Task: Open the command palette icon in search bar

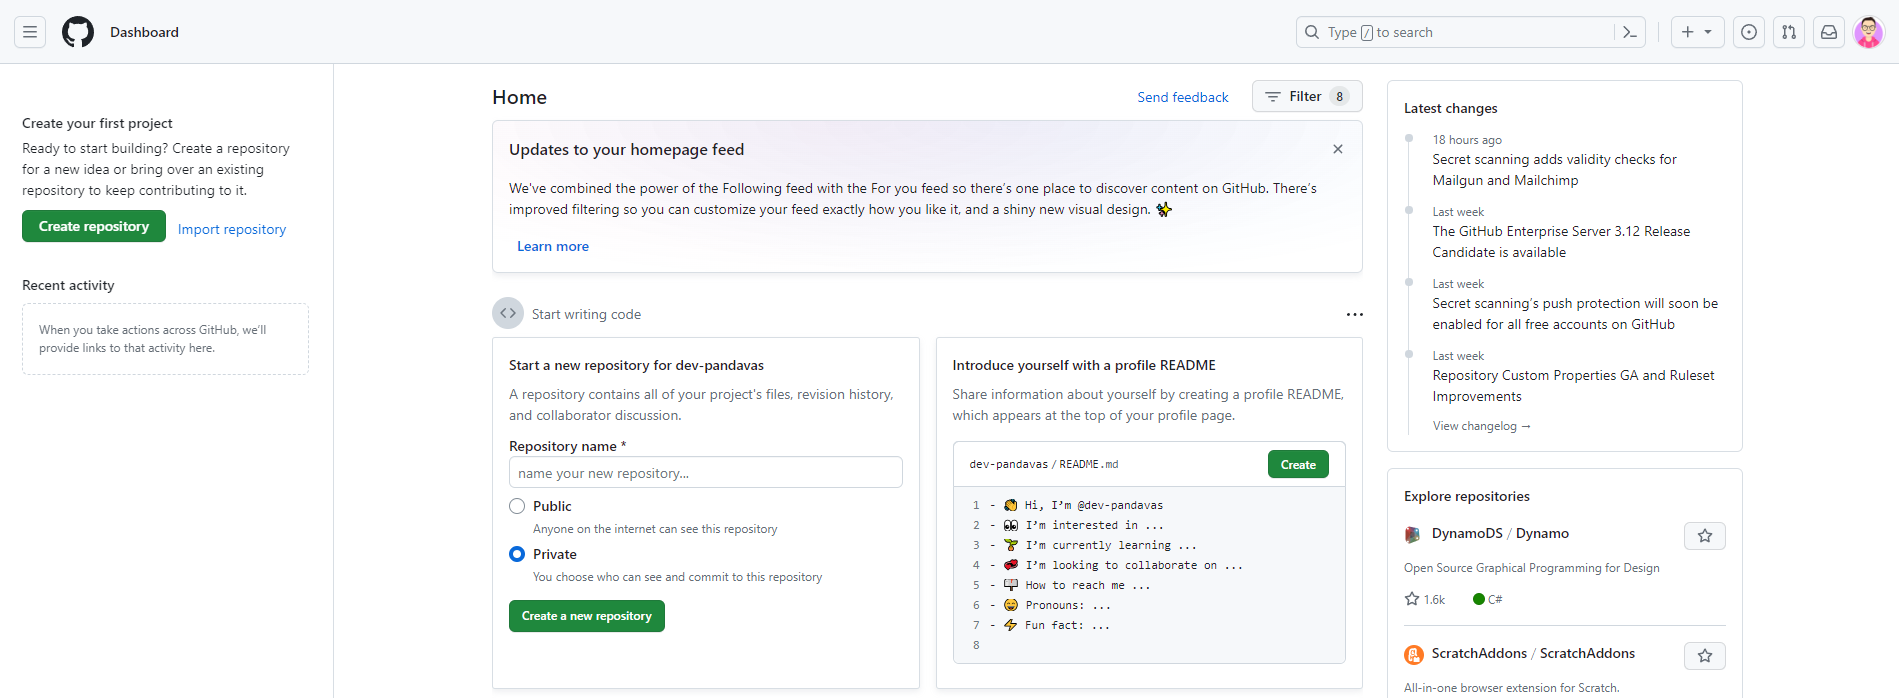Action: 1629,32
